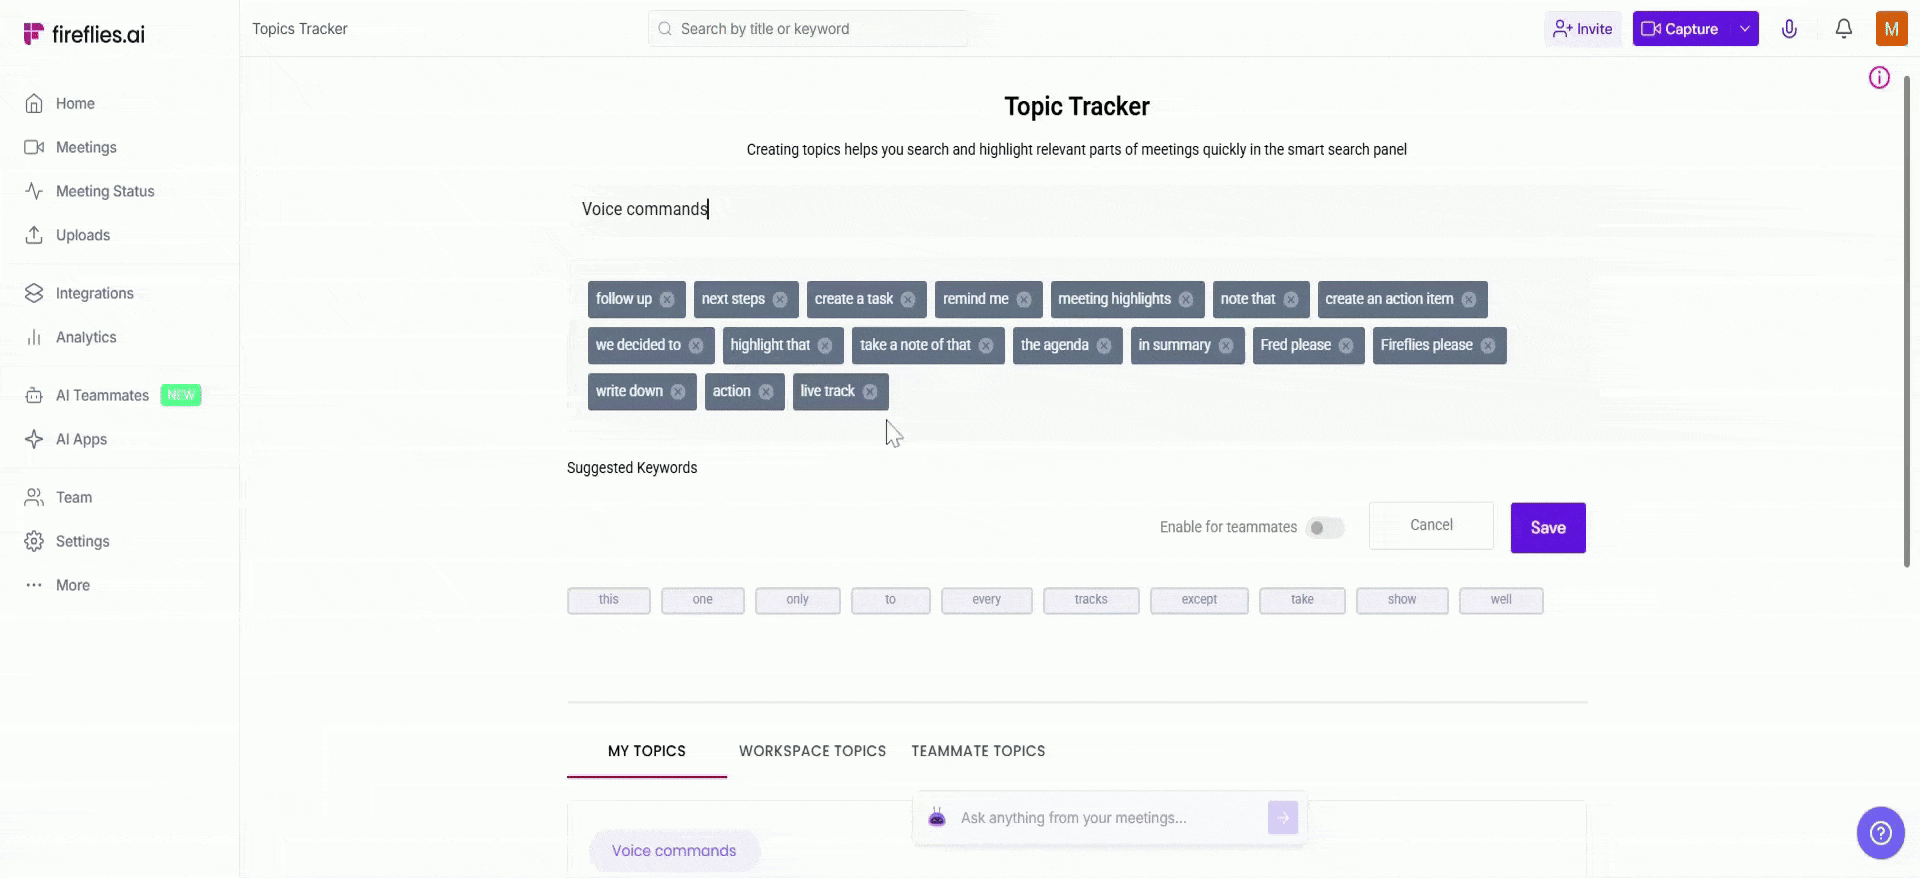The width and height of the screenshot is (1920, 878).
Task: Focus the search by title field
Action: pyautogui.click(x=810, y=29)
